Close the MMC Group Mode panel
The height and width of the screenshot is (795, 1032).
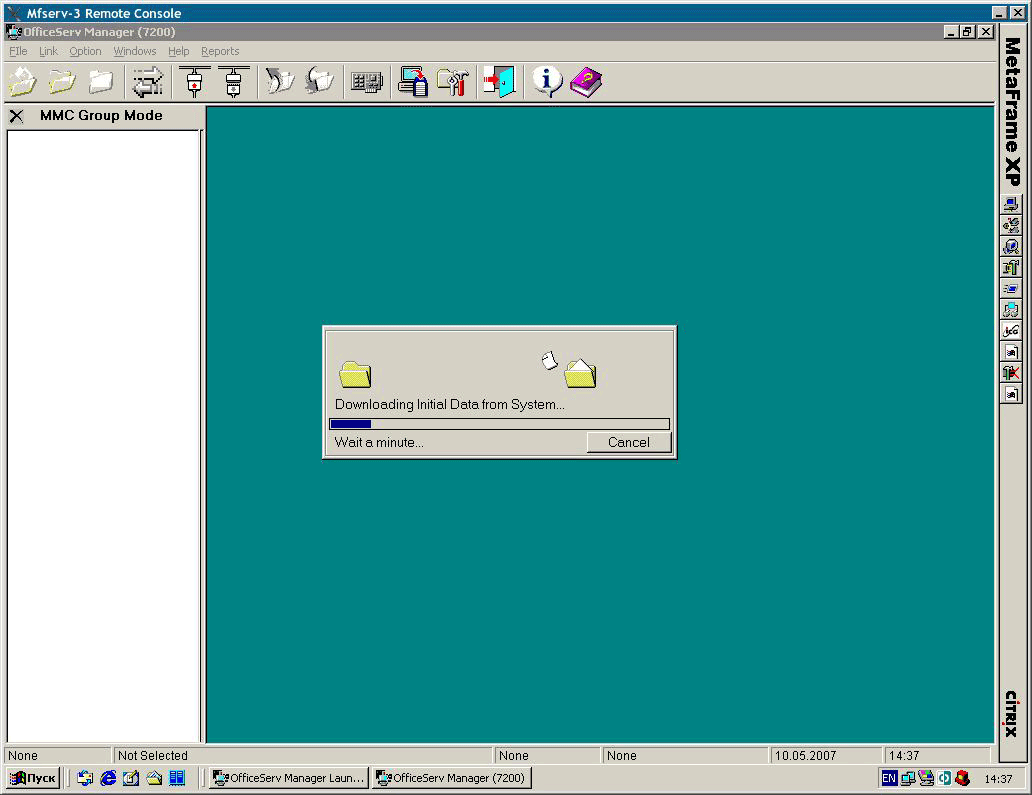pyautogui.click(x=16, y=116)
